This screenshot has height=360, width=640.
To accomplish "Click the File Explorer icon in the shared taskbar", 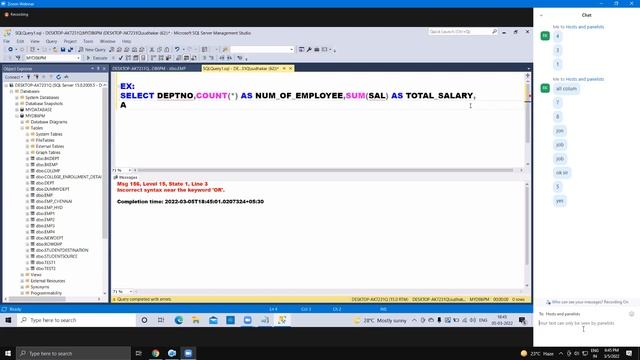I will point(196,320).
